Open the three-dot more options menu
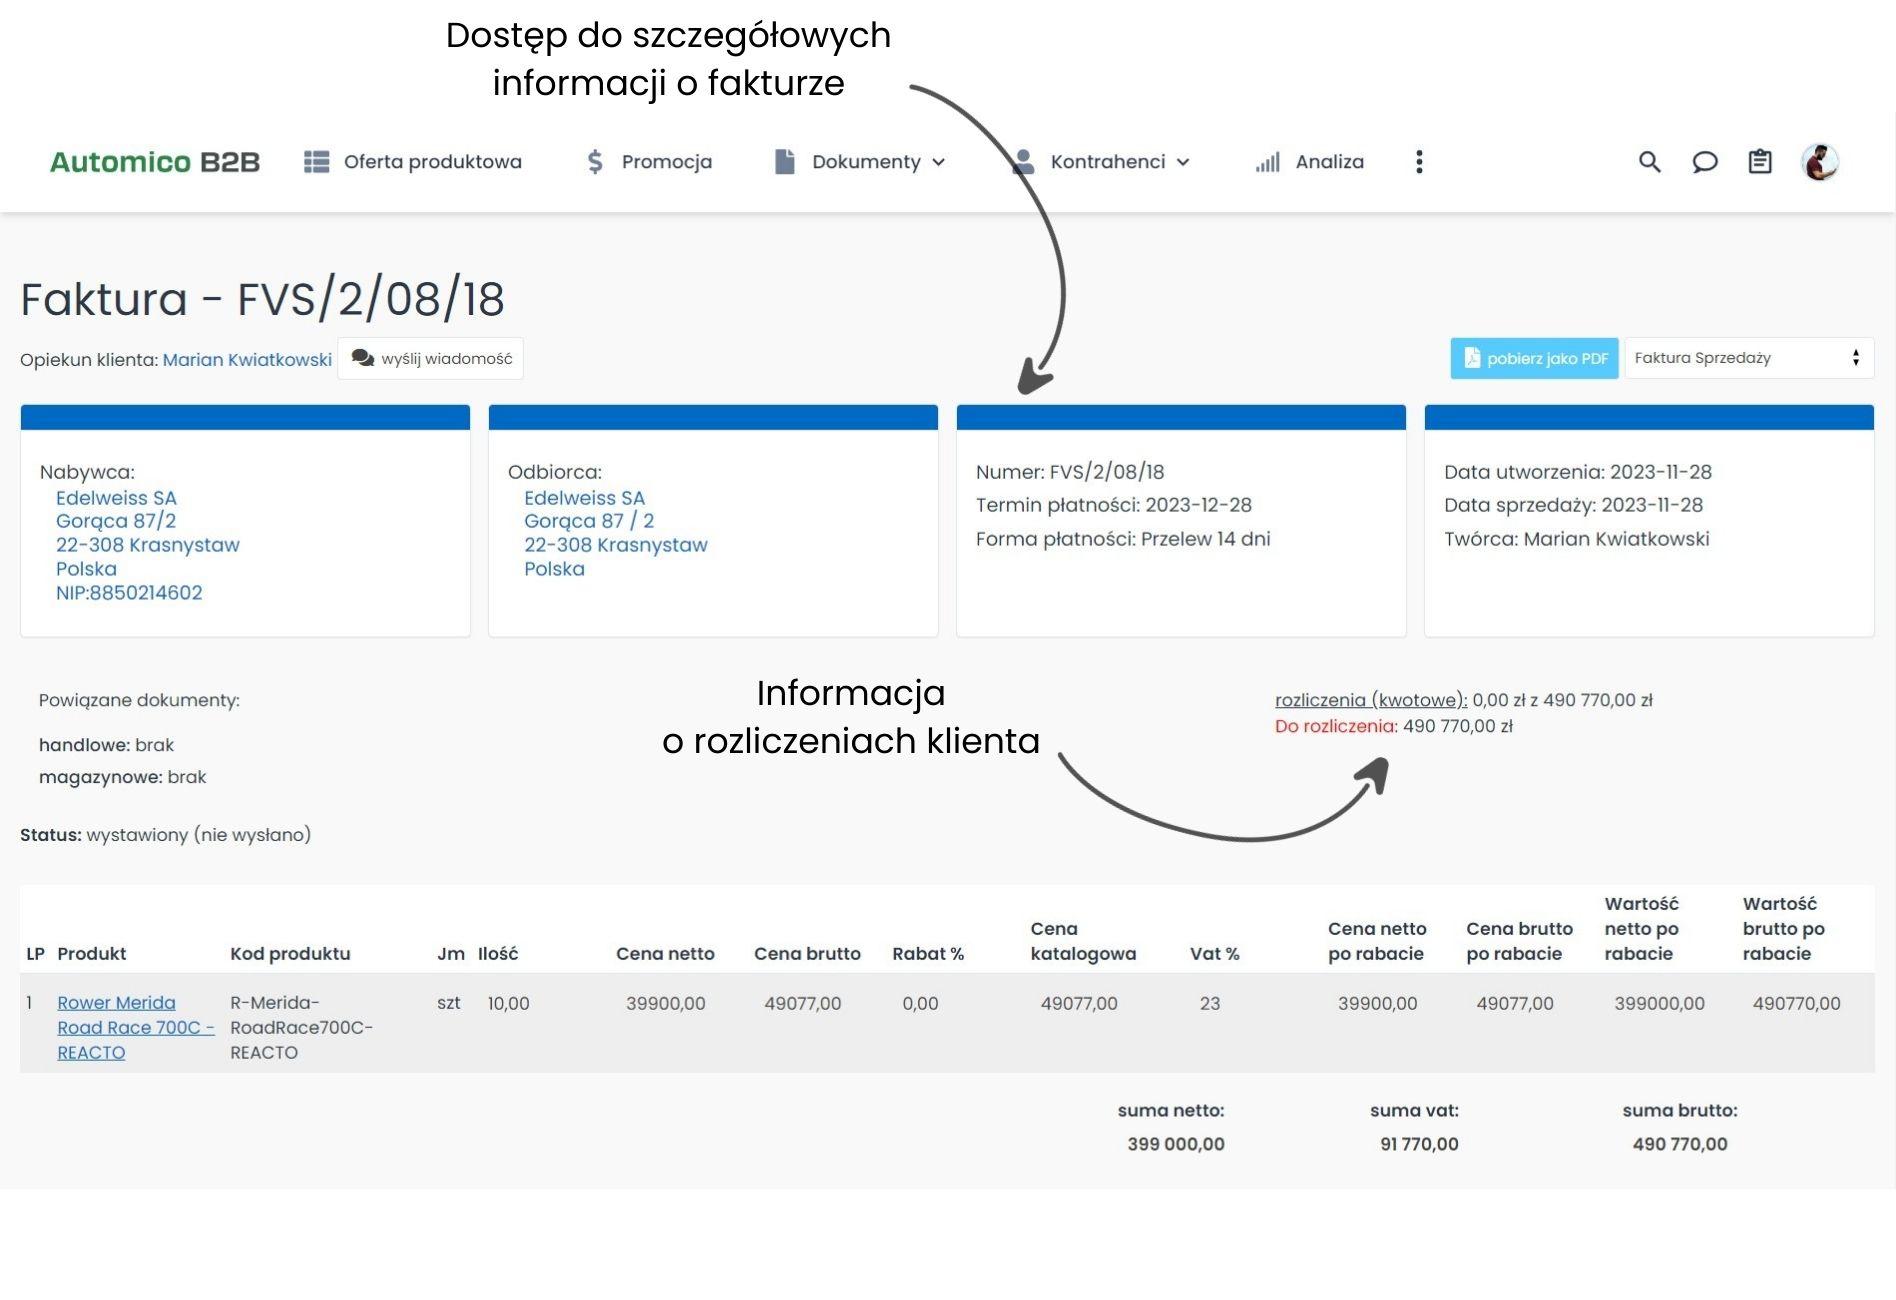The height and width of the screenshot is (1300, 1896). coord(1418,162)
